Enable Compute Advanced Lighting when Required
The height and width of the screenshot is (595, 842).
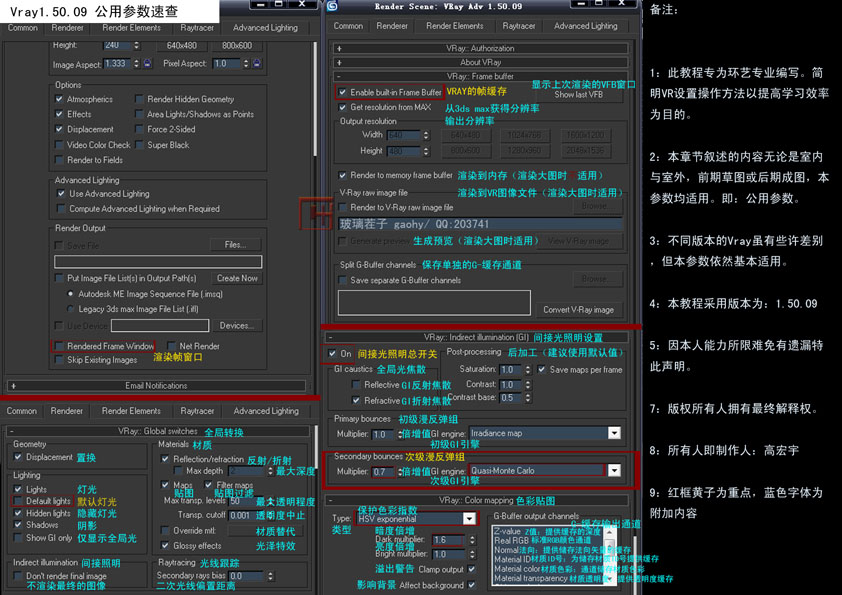[x=61, y=208]
